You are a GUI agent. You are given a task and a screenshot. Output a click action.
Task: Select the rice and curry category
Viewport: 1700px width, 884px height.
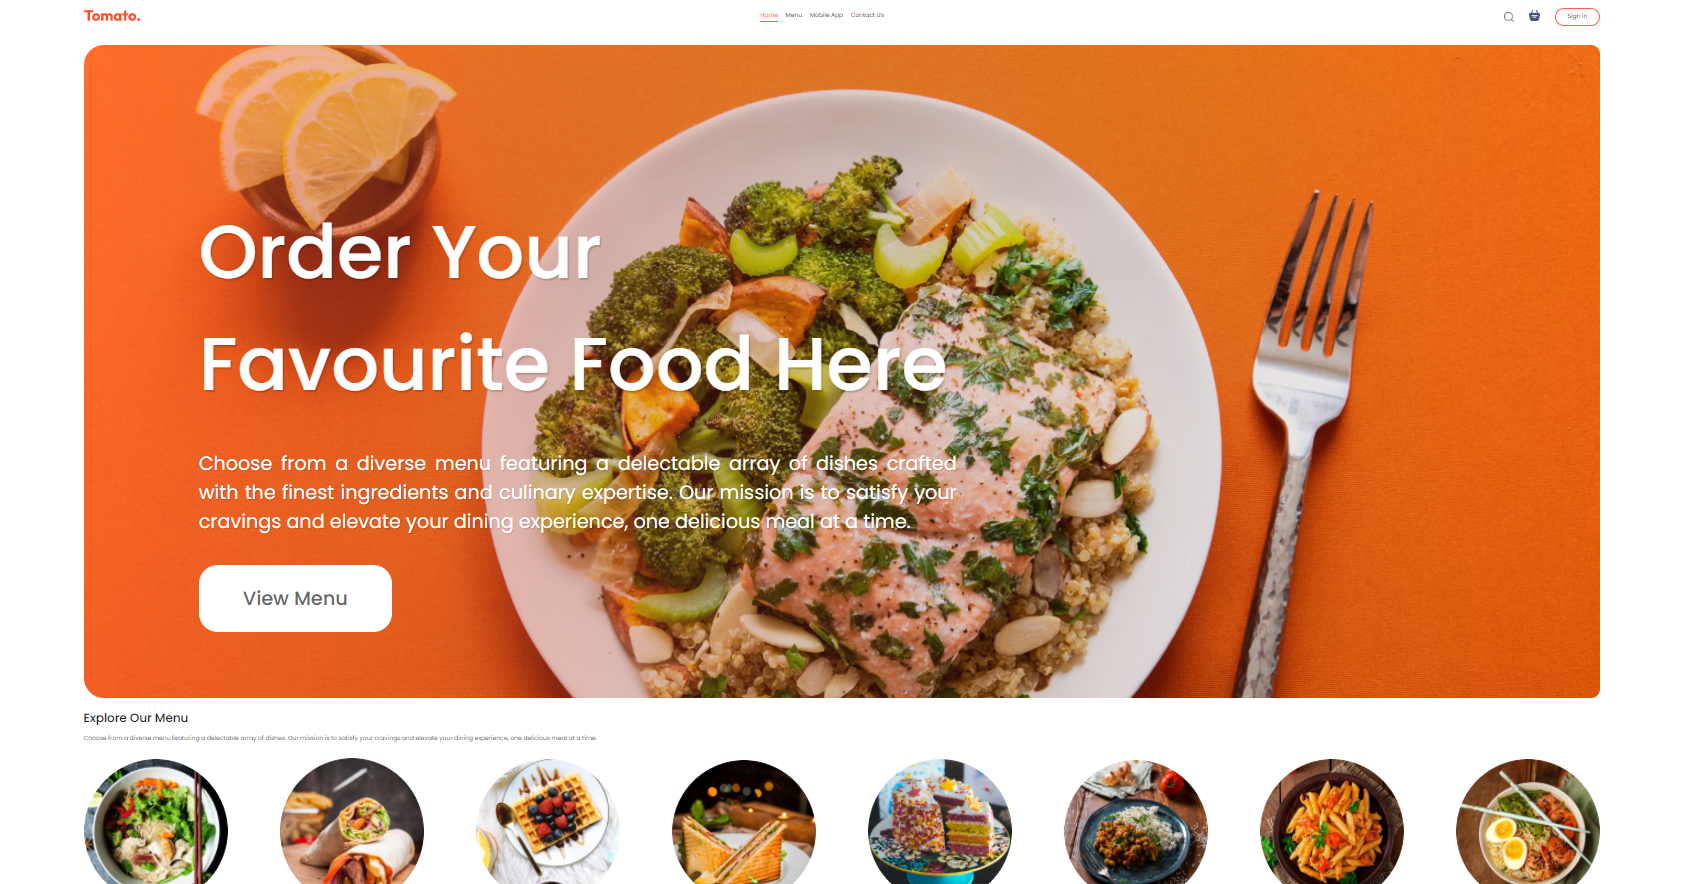(x=1136, y=822)
